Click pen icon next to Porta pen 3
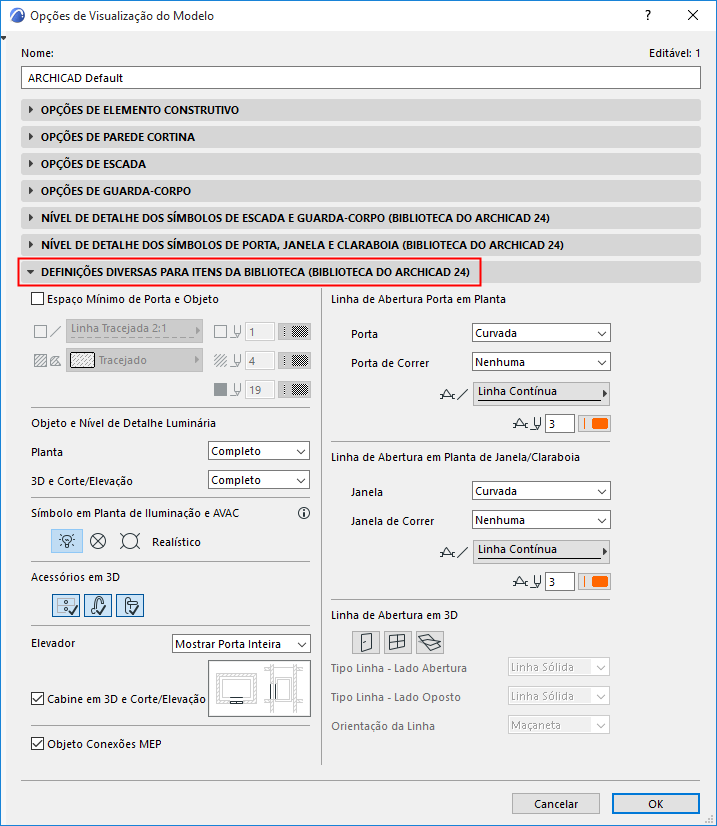 click(527, 424)
